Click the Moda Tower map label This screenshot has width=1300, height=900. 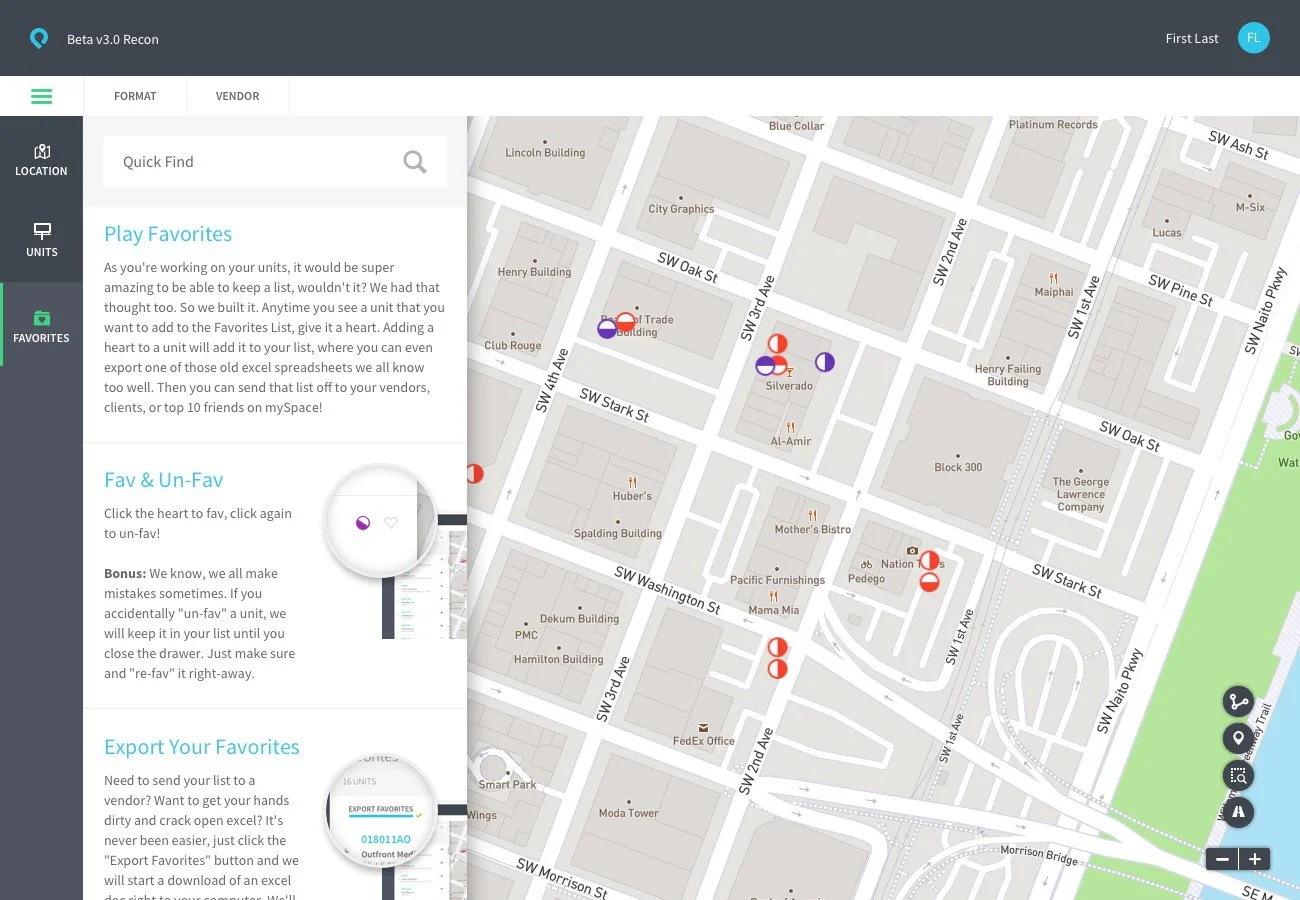(629, 813)
